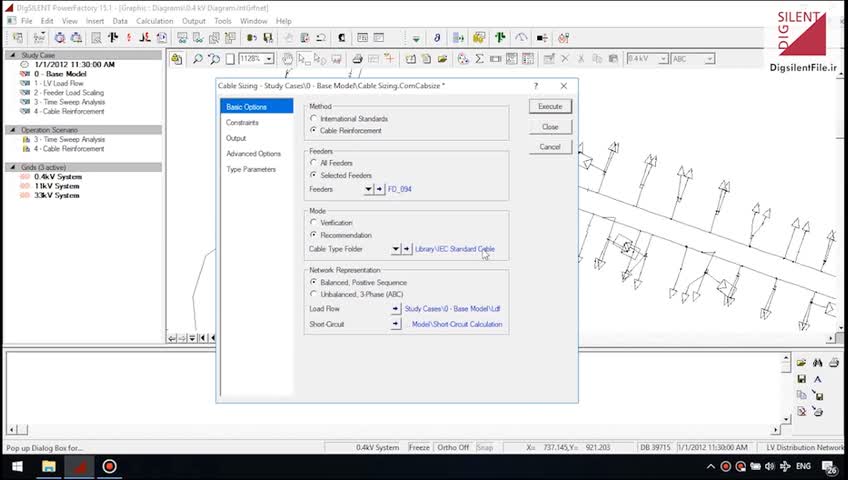
Task: Click the binoculars search icon in output window
Action: (x=817, y=362)
